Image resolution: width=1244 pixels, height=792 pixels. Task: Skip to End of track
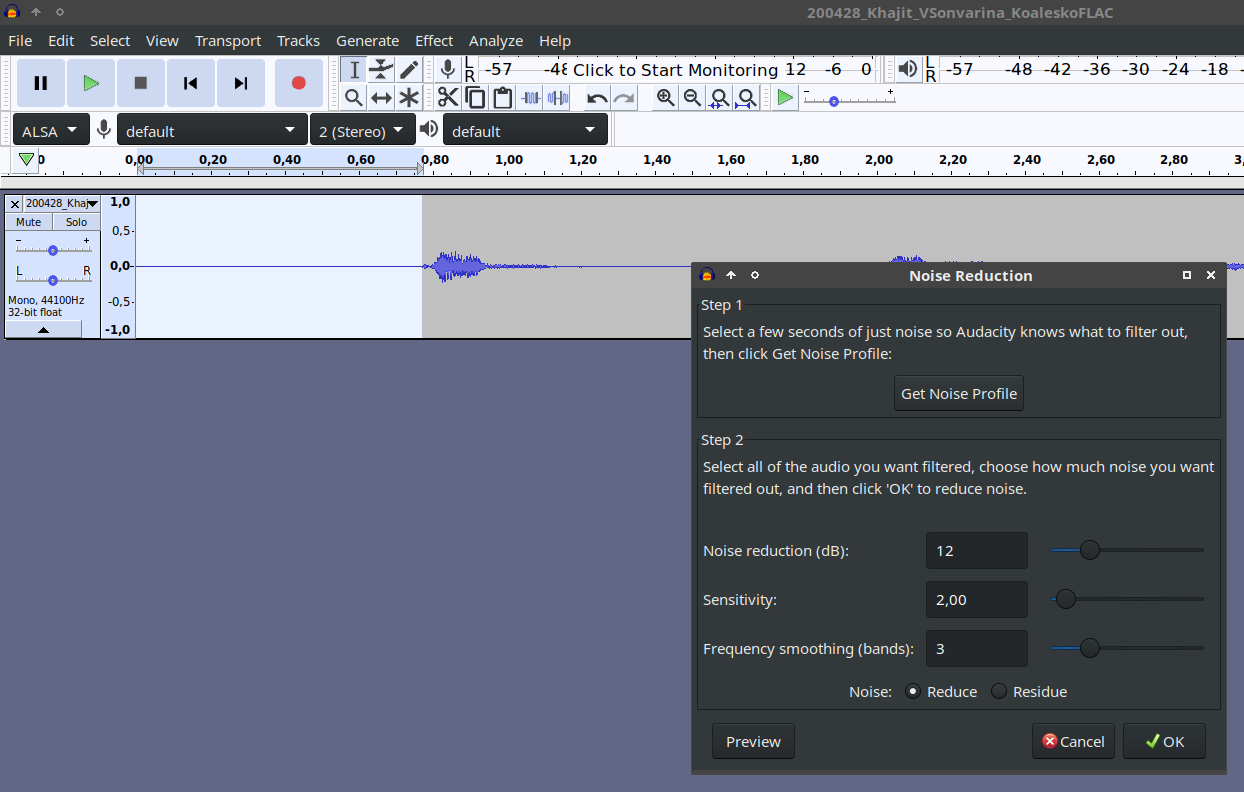pos(240,83)
